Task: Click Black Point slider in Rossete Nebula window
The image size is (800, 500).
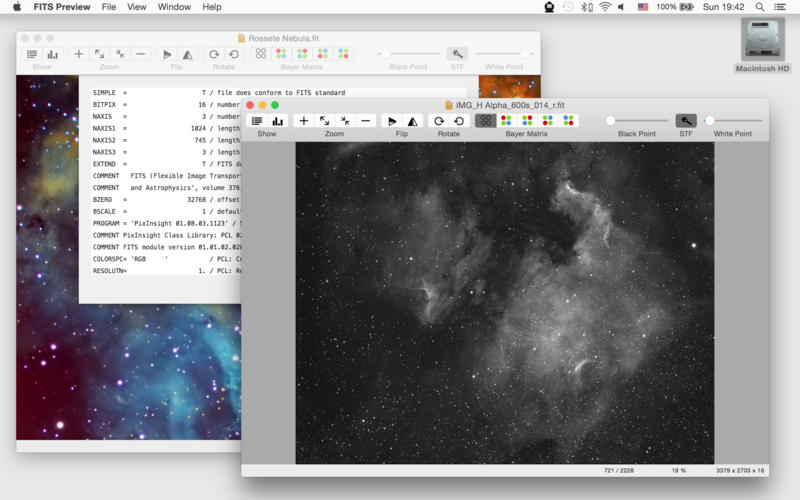Action: (408, 54)
